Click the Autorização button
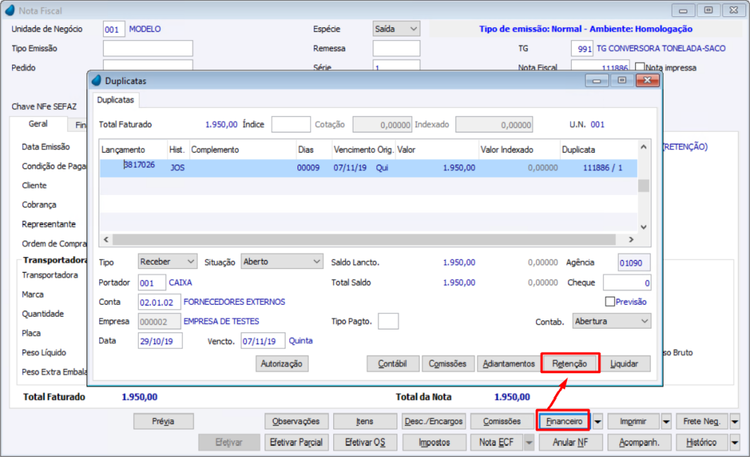This screenshot has height=457, width=750. coord(282,364)
